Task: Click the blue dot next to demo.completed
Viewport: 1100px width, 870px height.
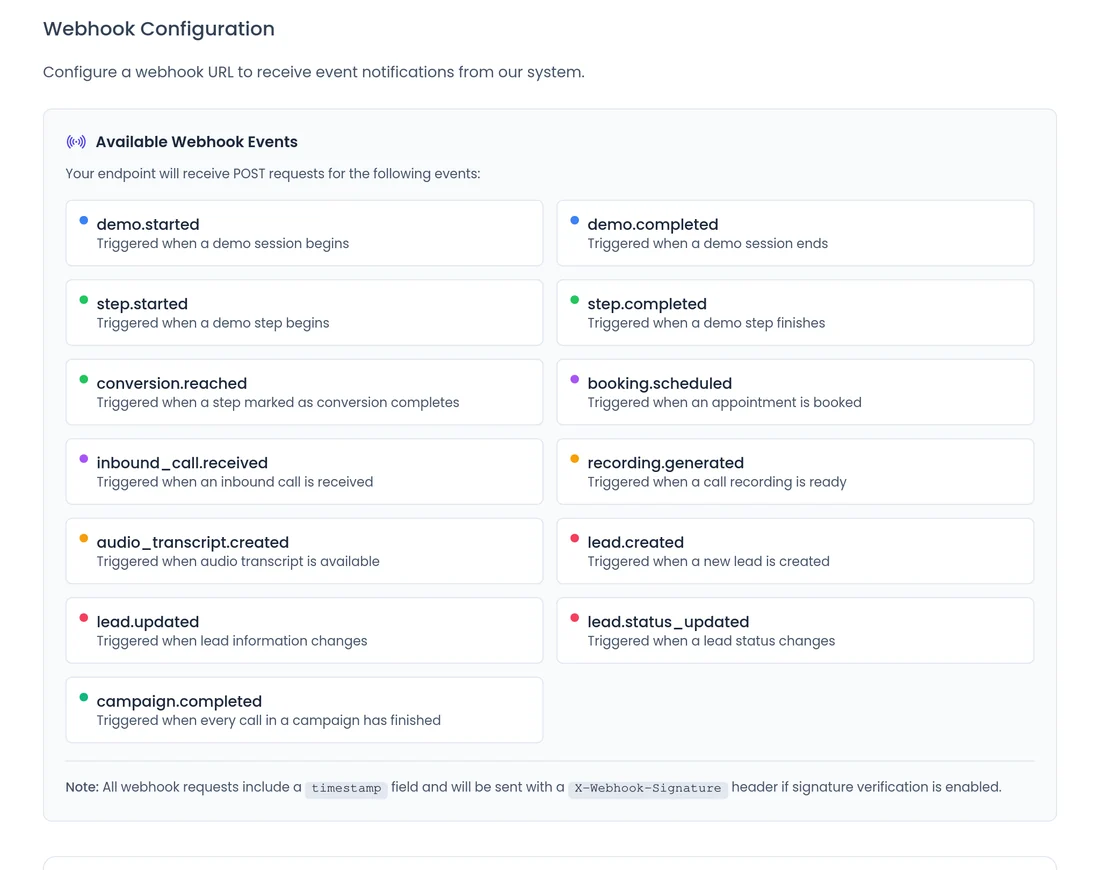Action: [x=575, y=220]
